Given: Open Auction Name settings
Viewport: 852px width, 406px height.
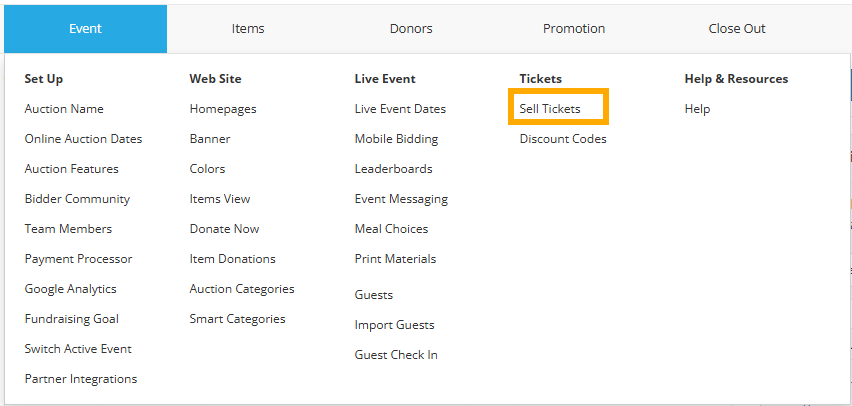Looking at the screenshot, I should point(64,109).
